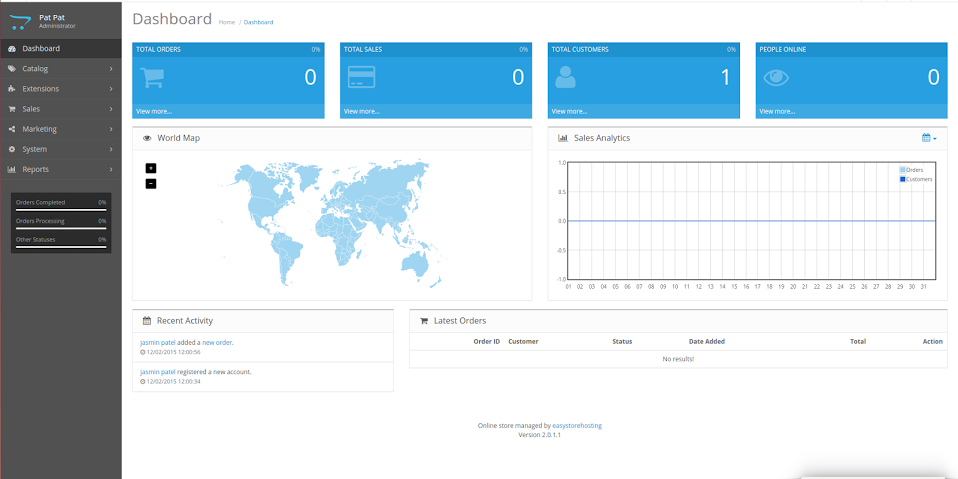Expand the Reports menu chevron

pyautogui.click(x=111, y=170)
